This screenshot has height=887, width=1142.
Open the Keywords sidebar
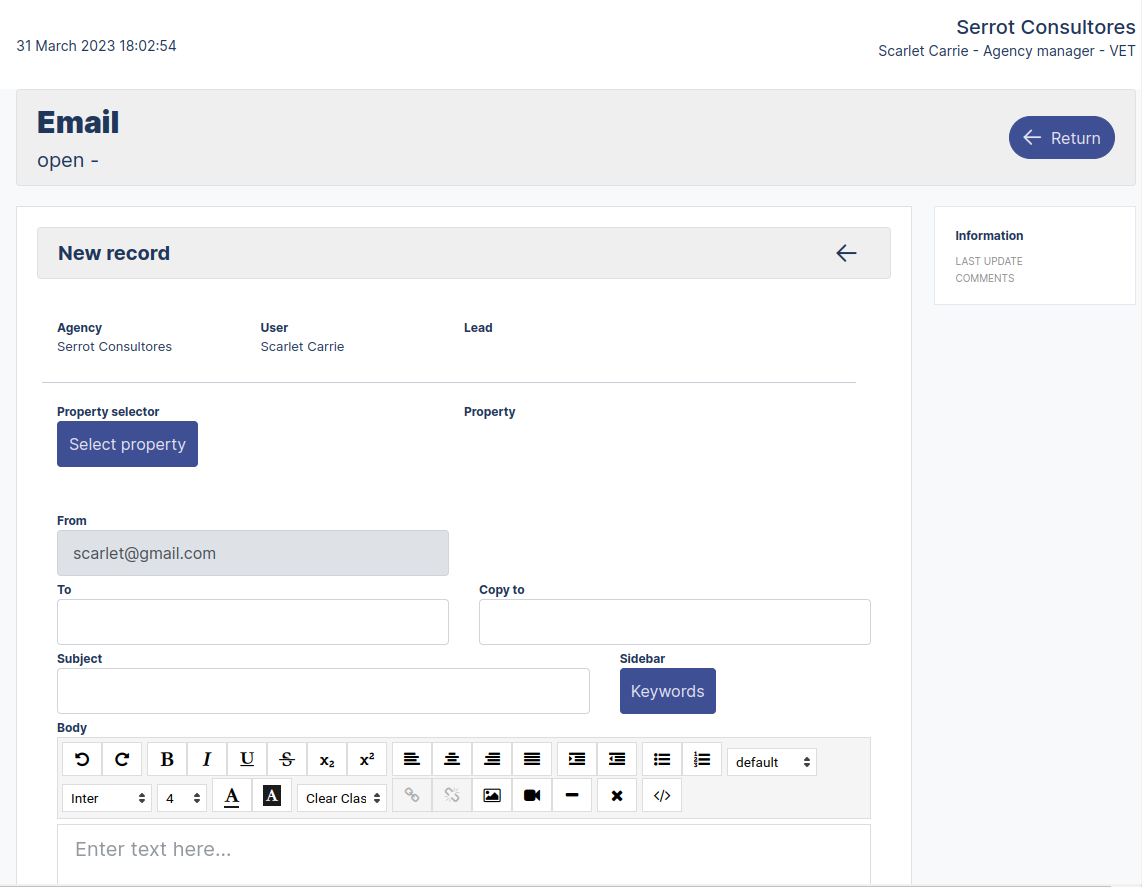pos(667,691)
